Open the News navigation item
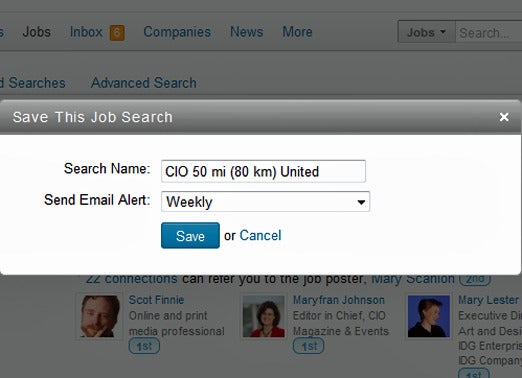Viewport: 522px width, 378px height. (x=247, y=32)
